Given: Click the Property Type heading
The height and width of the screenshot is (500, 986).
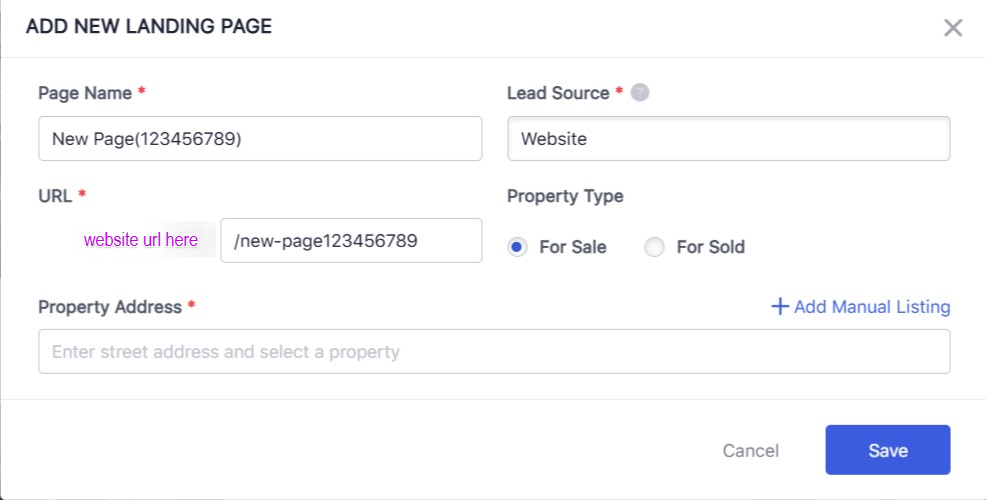Looking at the screenshot, I should [565, 196].
